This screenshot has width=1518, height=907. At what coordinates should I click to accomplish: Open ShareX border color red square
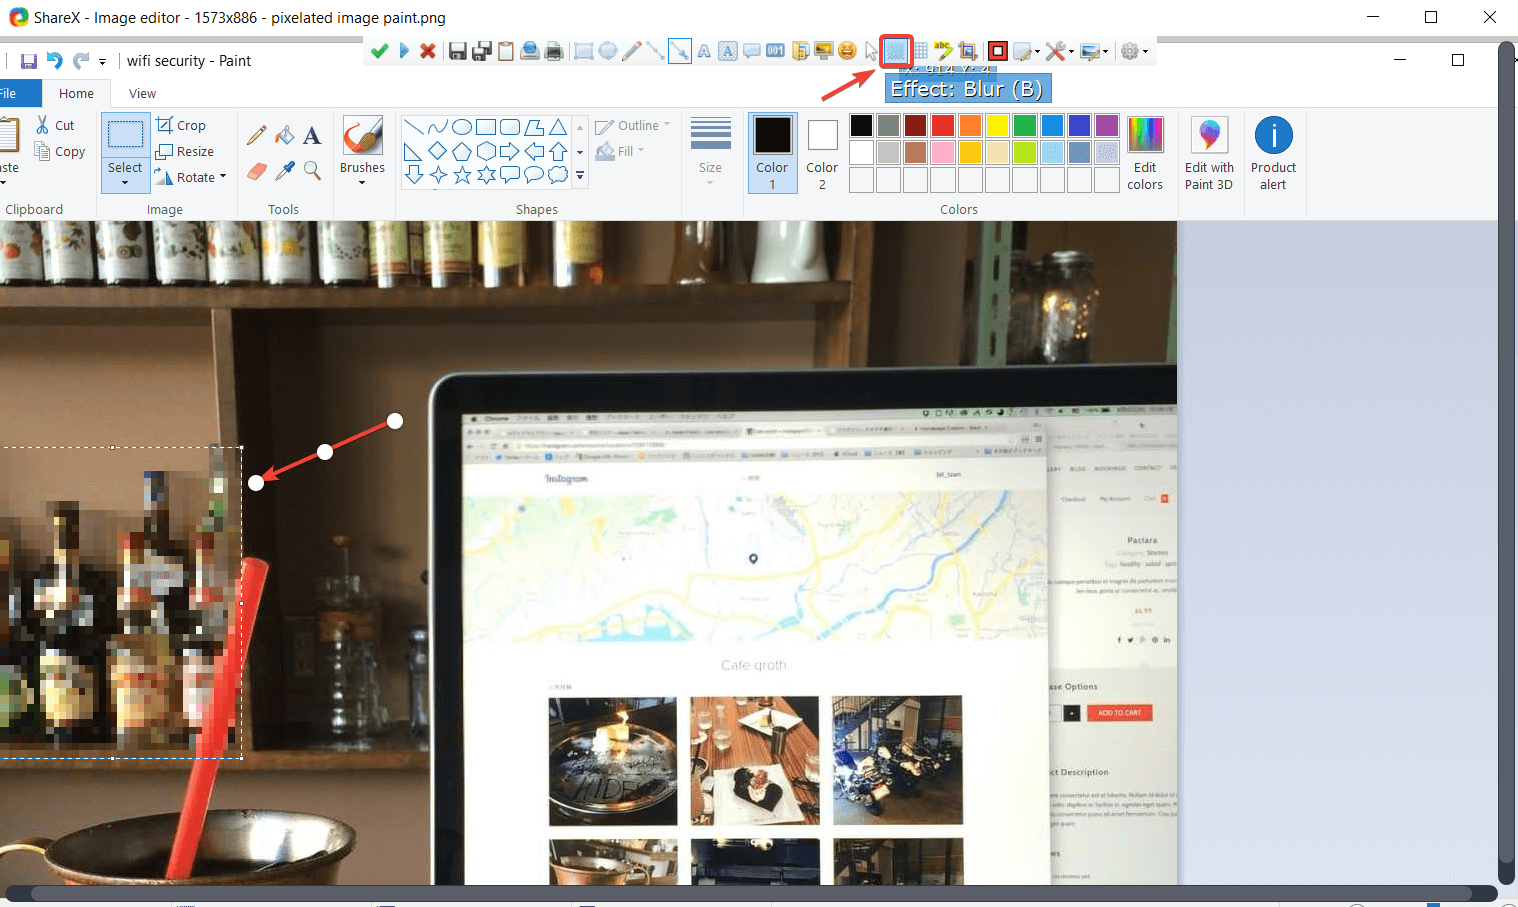pos(998,51)
